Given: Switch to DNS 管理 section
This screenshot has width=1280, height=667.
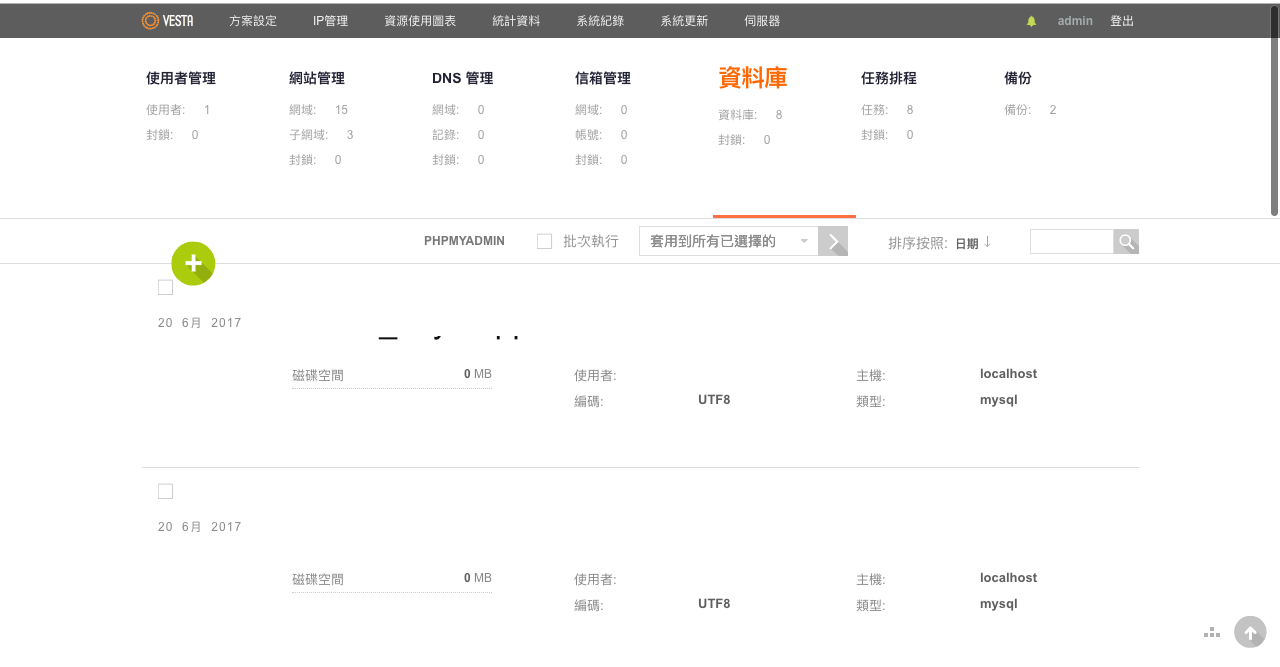Looking at the screenshot, I should pos(463,78).
